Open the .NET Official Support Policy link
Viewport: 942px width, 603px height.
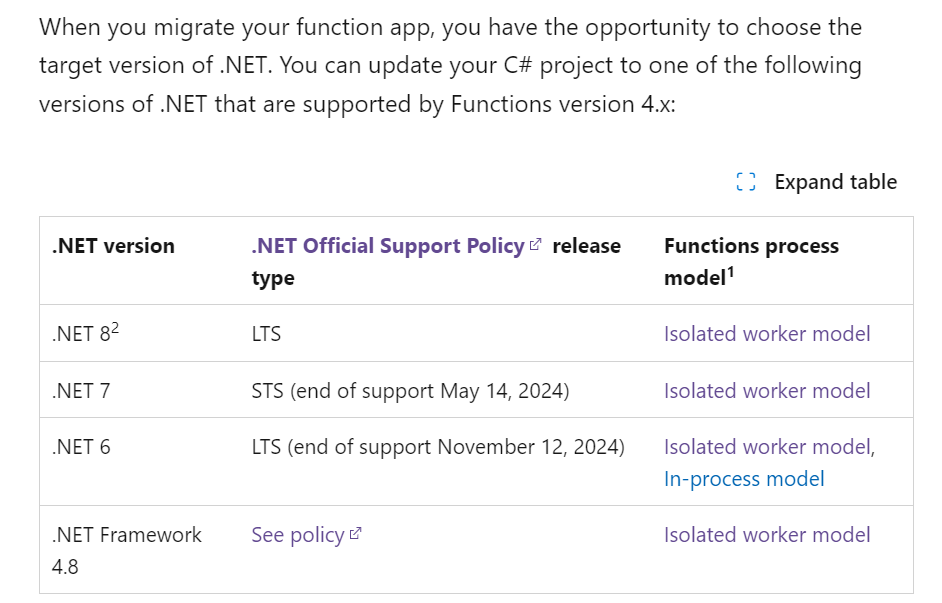tap(388, 246)
